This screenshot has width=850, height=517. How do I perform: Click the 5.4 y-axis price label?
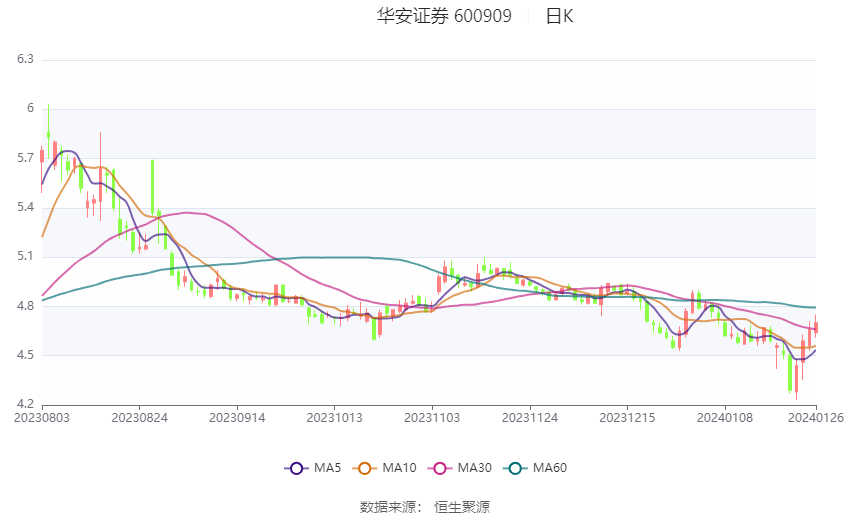(x=25, y=207)
